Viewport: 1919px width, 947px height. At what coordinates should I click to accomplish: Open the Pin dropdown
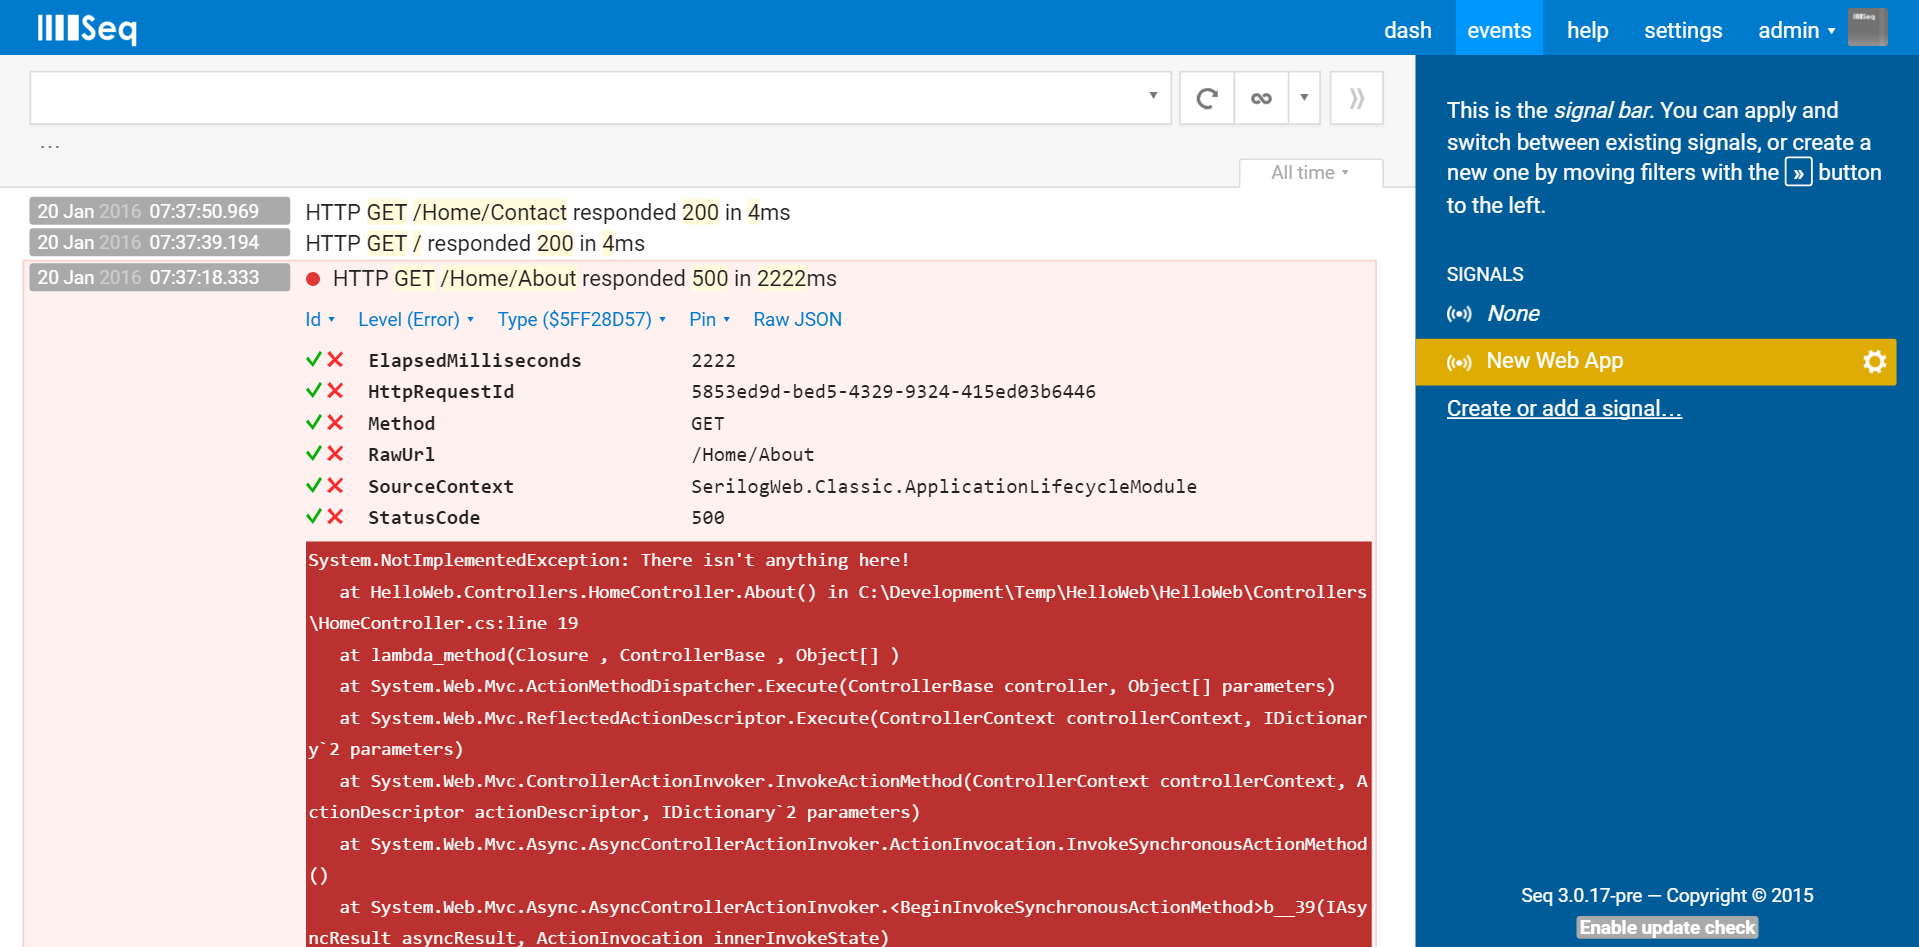(x=710, y=319)
